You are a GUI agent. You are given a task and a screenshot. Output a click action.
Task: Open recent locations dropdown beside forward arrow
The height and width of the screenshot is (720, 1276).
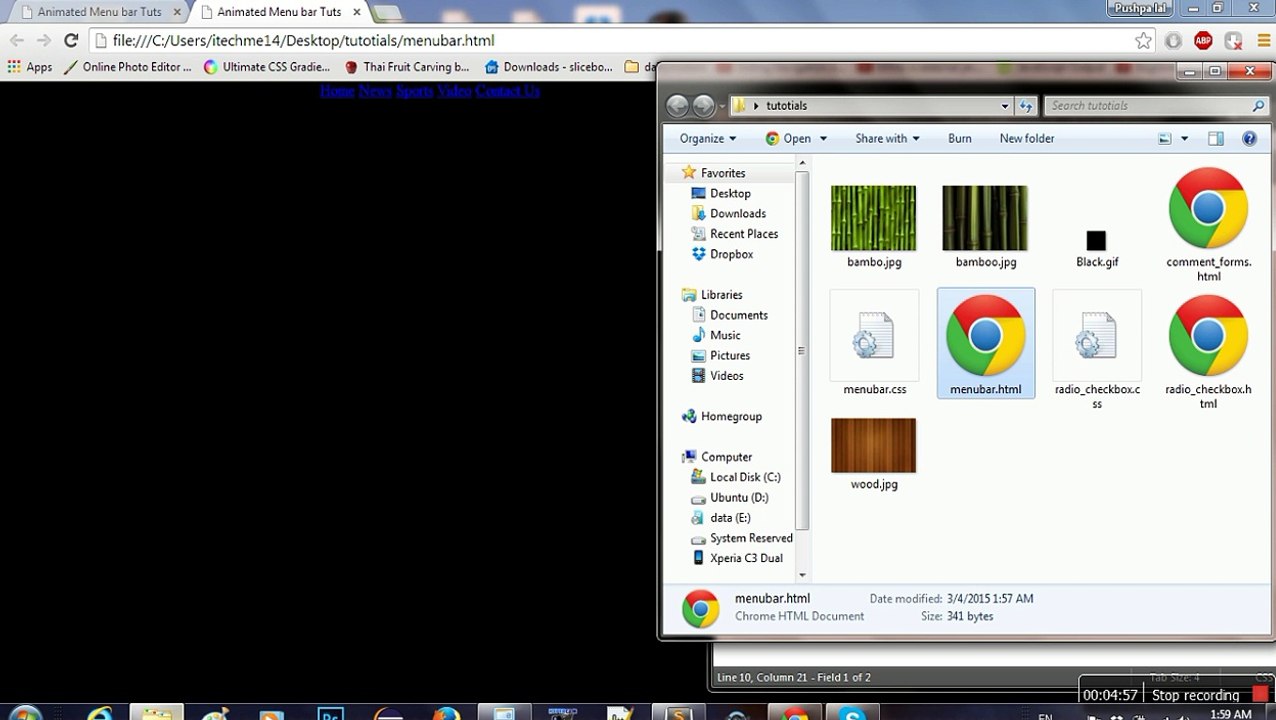(x=722, y=107)
